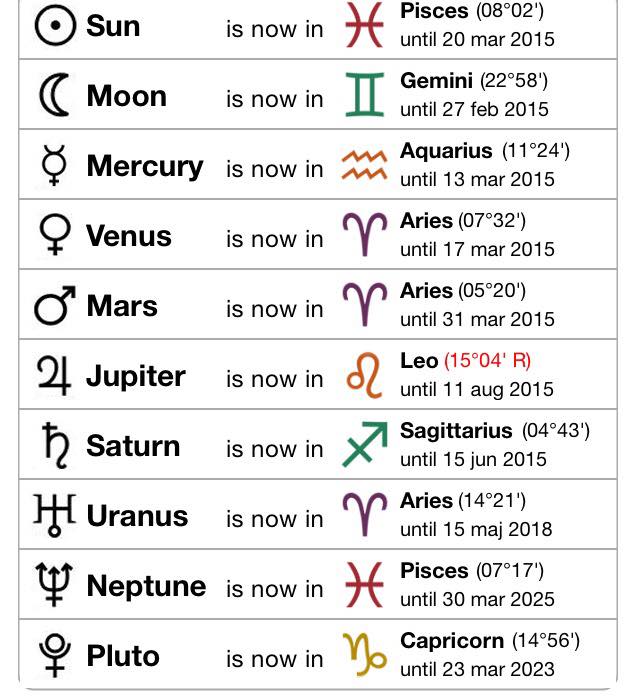This screenshot has height=697, width=640.
Task: Select the Neptune trident icon
Action: tap(54, 585)
